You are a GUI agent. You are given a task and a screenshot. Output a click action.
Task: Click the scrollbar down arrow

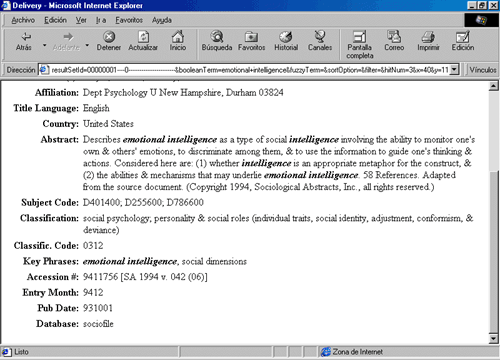click(x=493, y=339)
